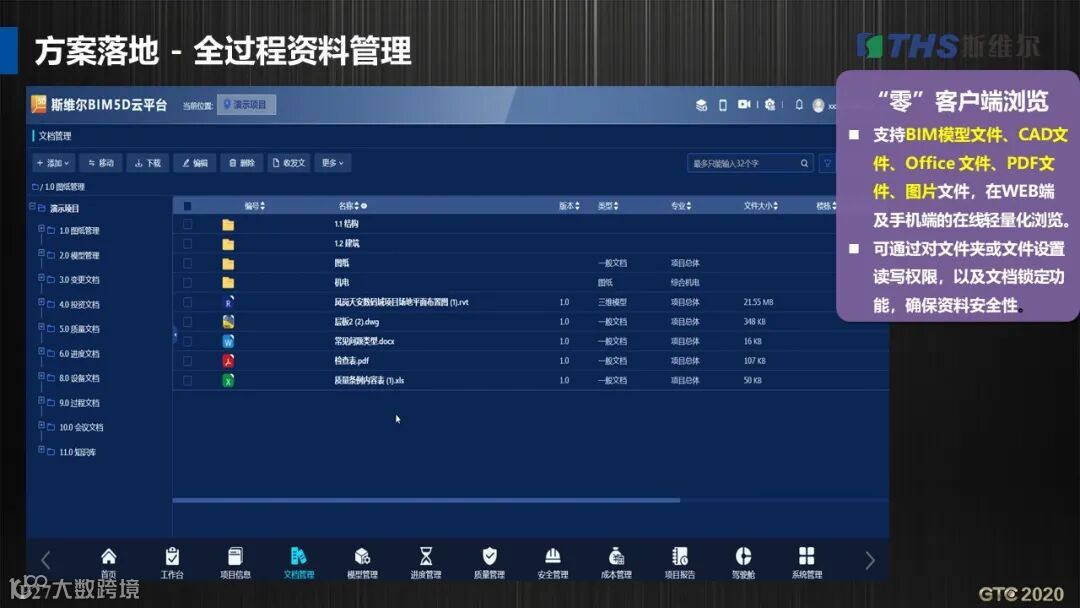This screenshot has height=608, width=1080.
Task: Collapse the 演示项目 root tree node
Action: 32,207
